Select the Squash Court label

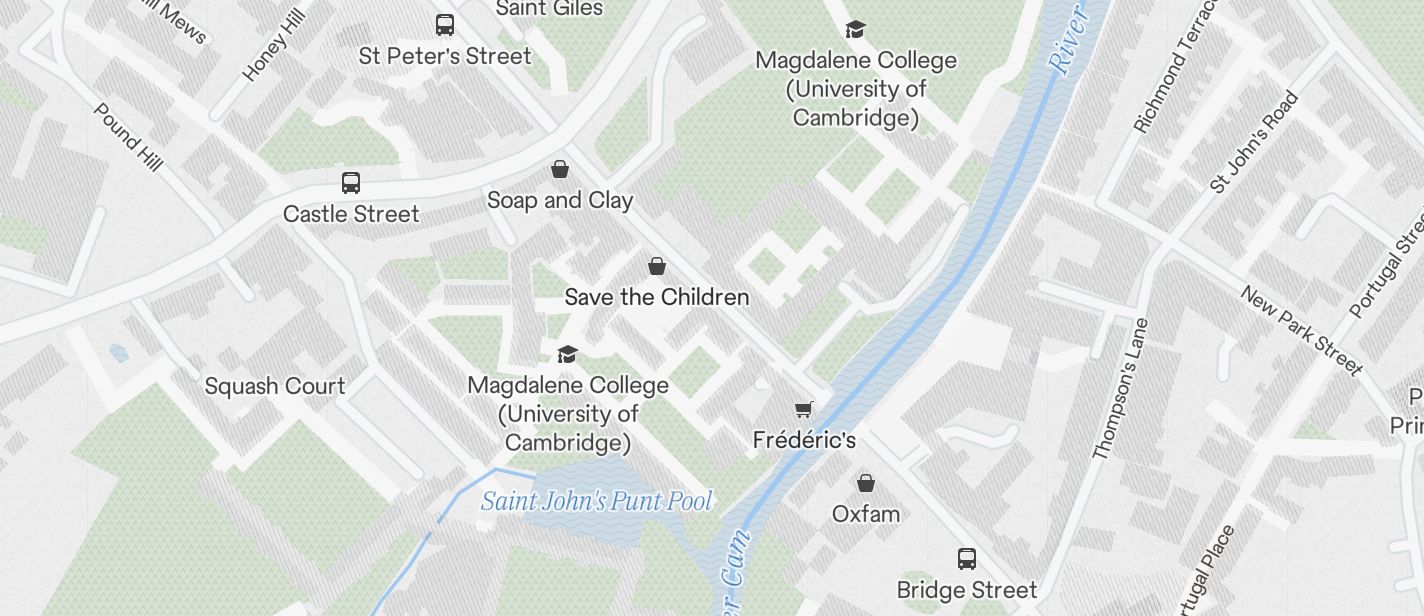pyautogui.click(x=275, y=386)
